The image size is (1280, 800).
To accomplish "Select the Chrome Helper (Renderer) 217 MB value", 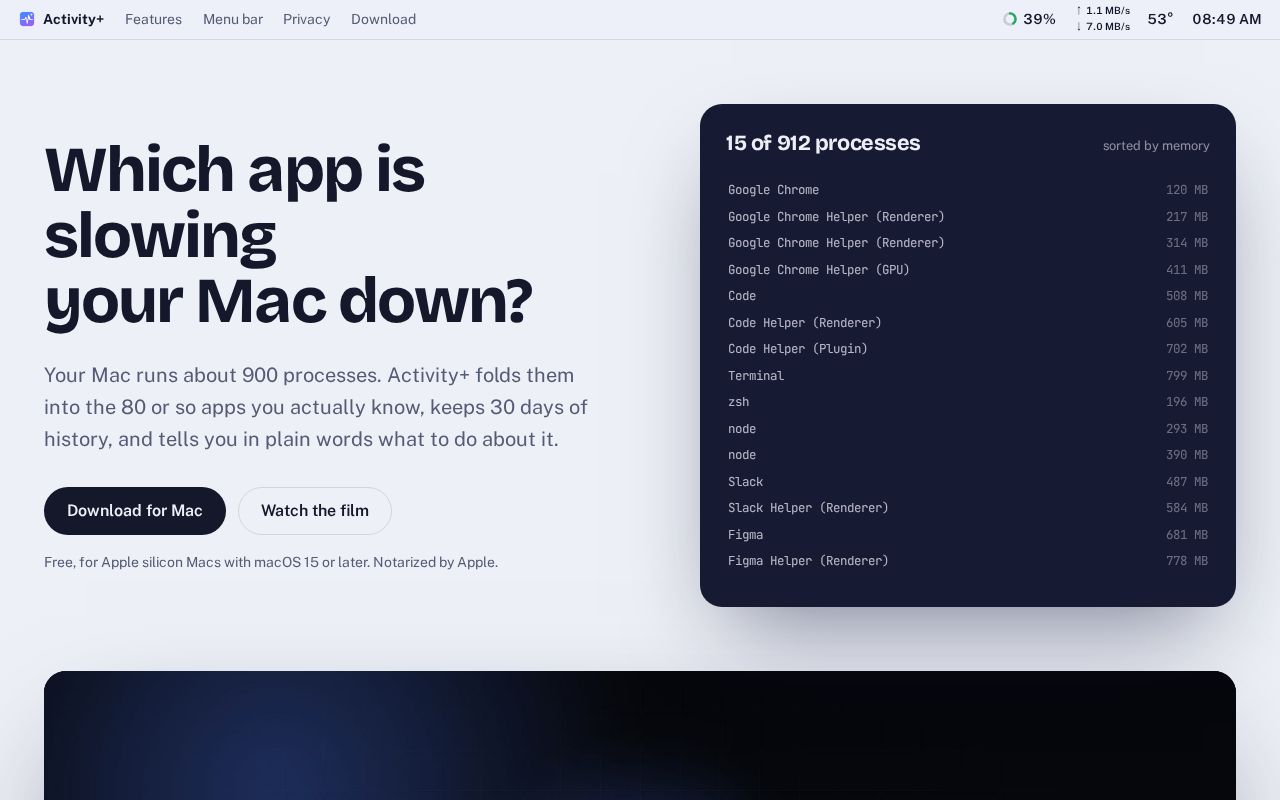I will point(1187,217).
